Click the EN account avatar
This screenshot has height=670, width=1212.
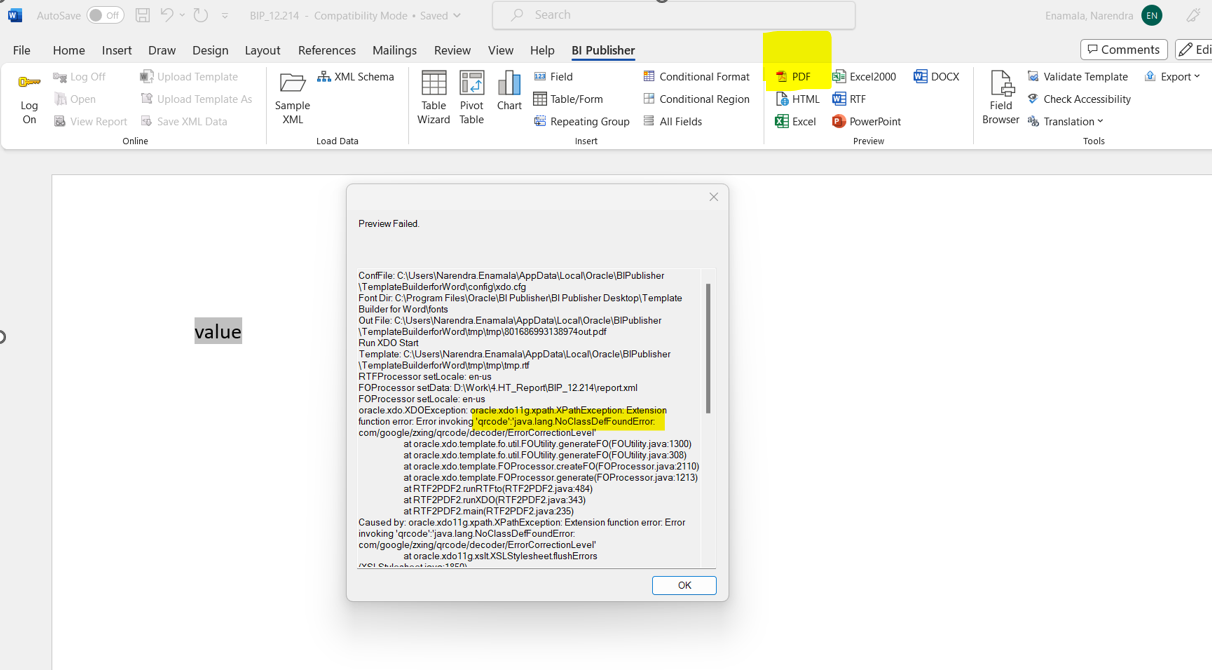coord(1152,16)
